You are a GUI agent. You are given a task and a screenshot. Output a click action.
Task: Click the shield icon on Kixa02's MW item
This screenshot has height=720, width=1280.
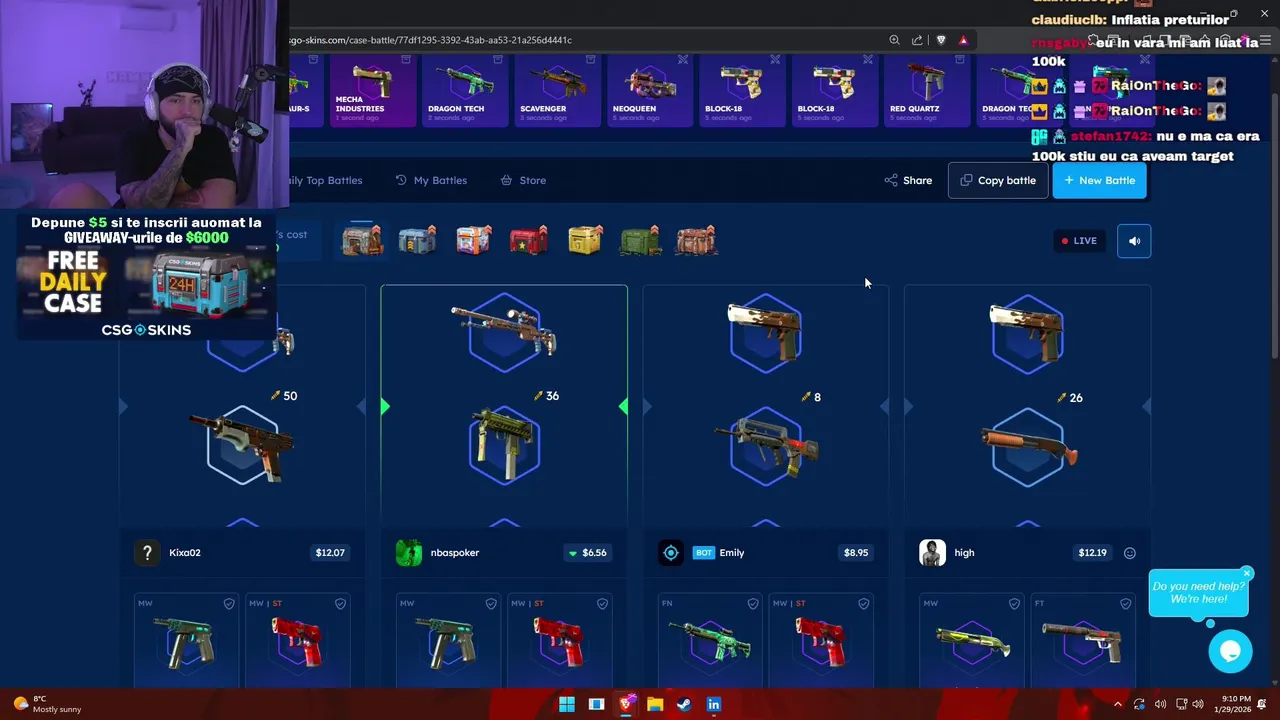[229, 604]
